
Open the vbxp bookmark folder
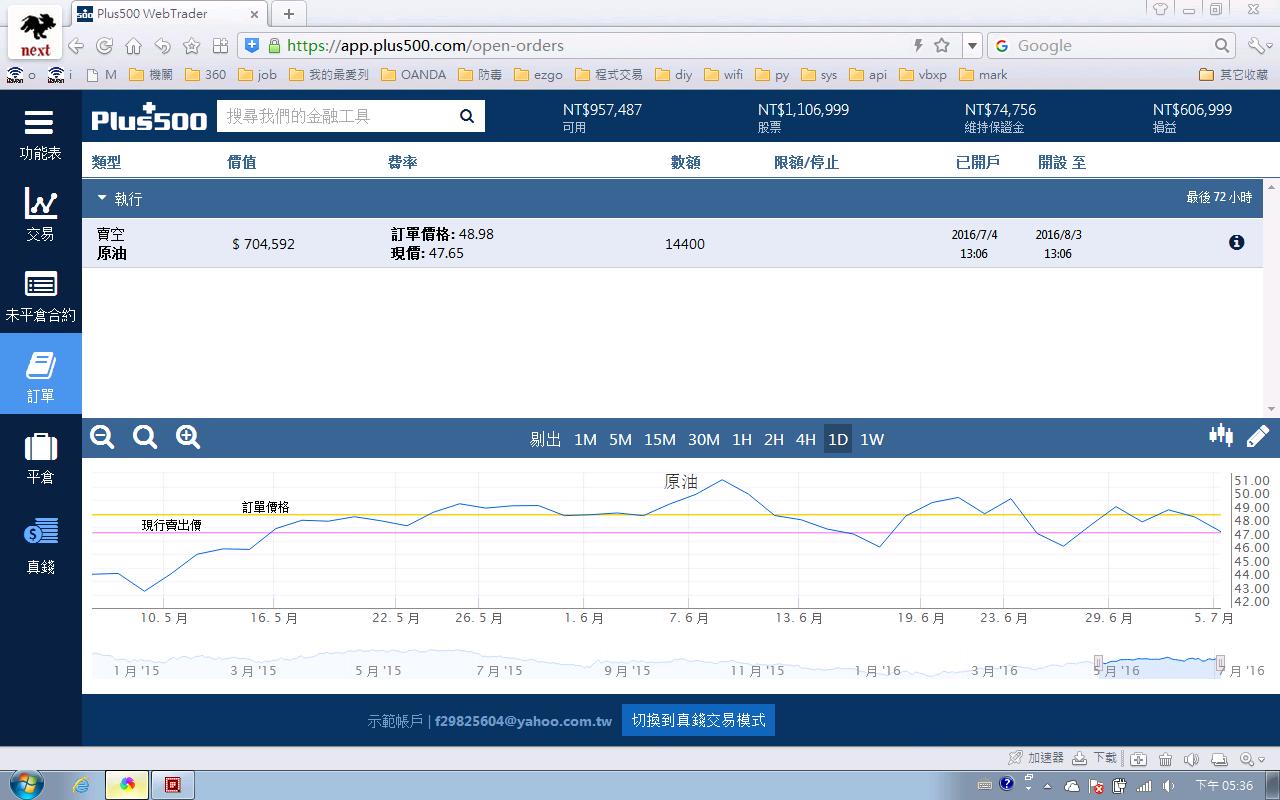923,74
